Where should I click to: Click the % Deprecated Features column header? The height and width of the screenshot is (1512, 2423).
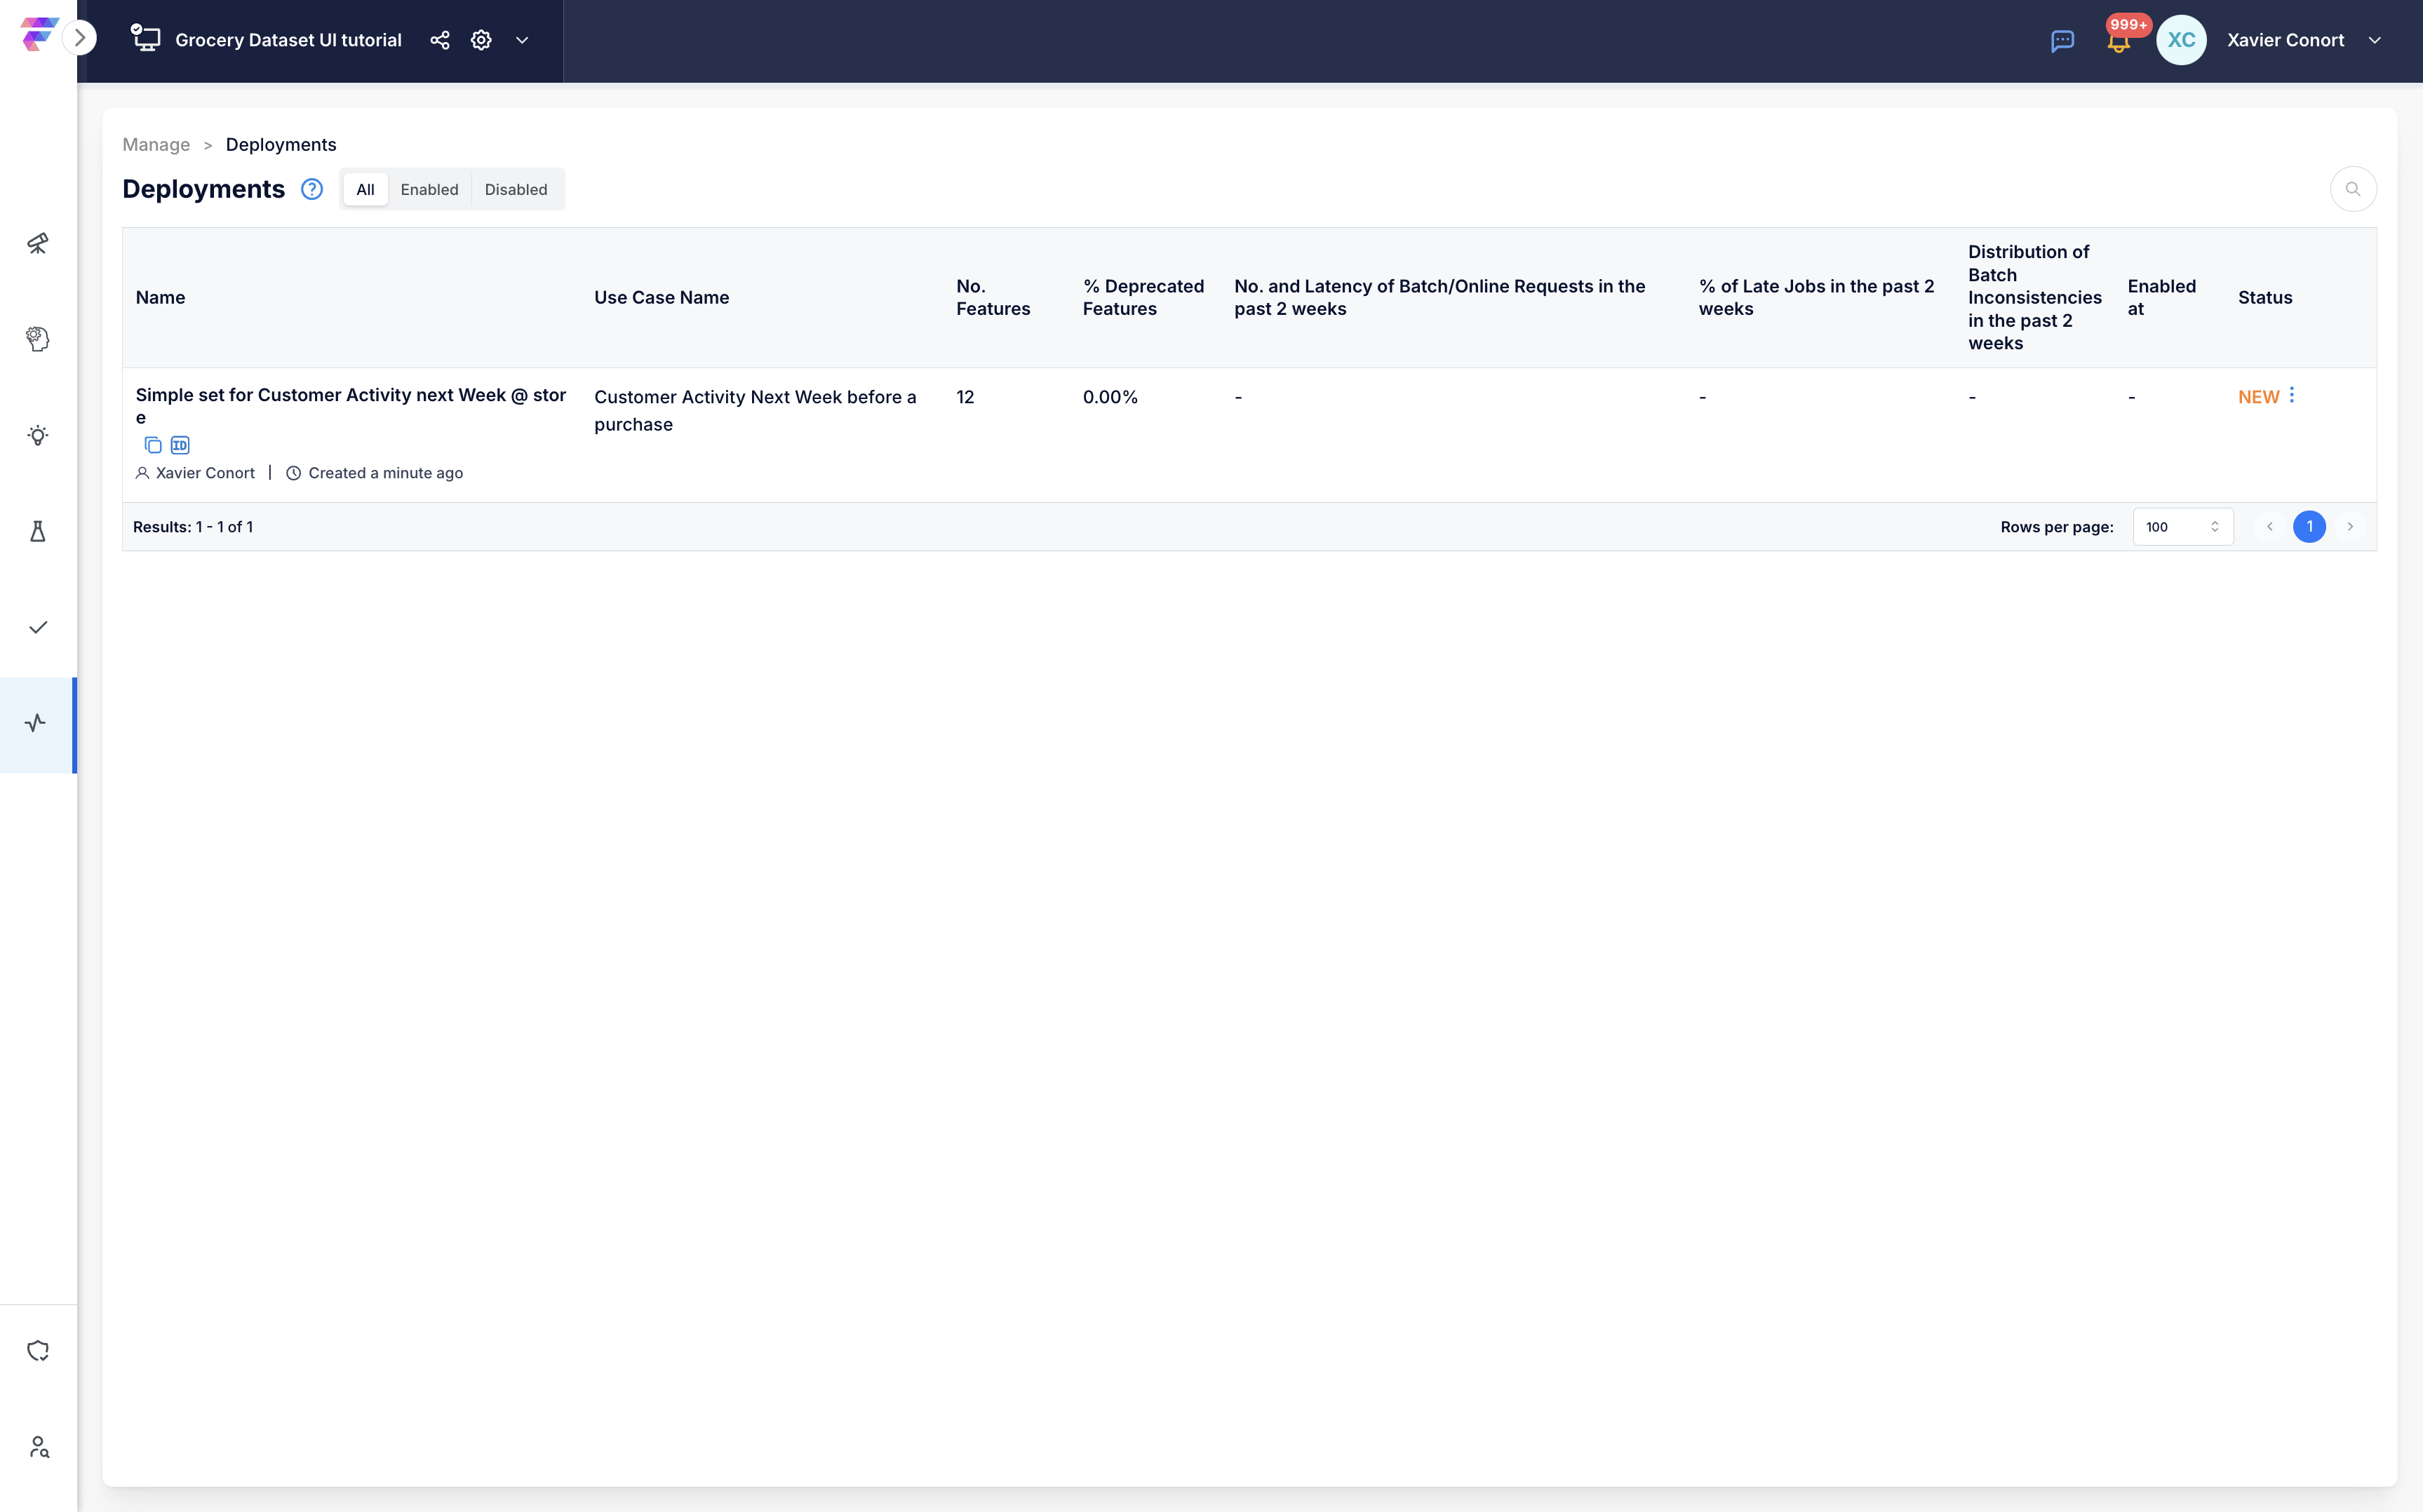[1143, 297]
